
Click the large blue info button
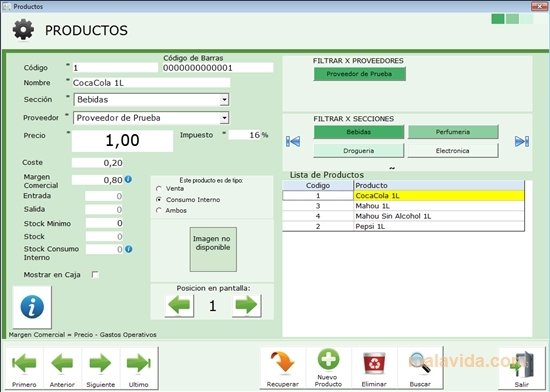point(32,307)
